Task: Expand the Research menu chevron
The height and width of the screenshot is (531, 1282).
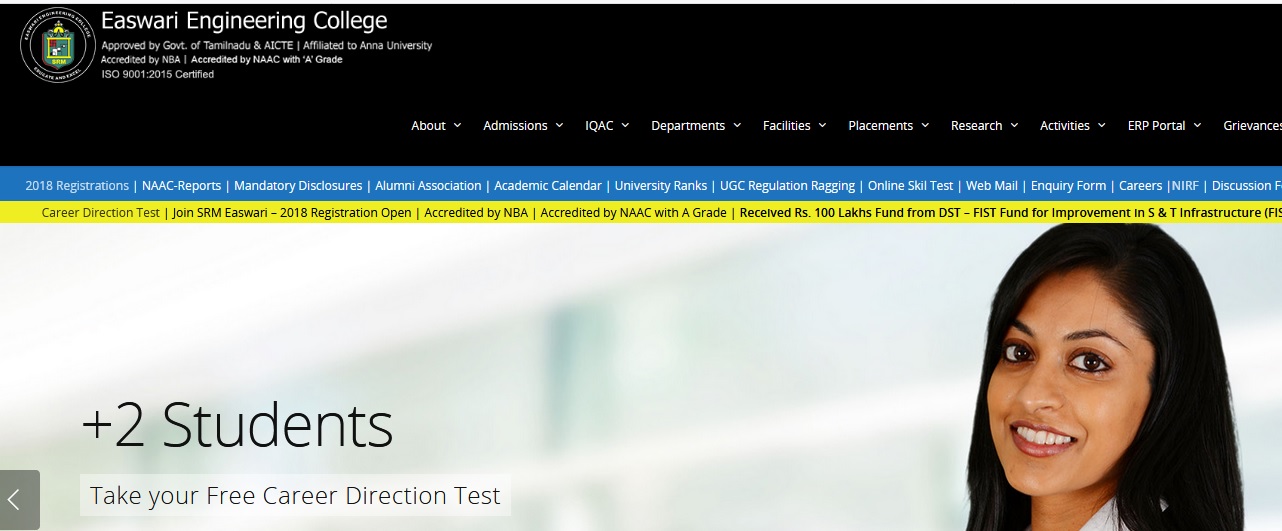Action: tap(1014, 125)
